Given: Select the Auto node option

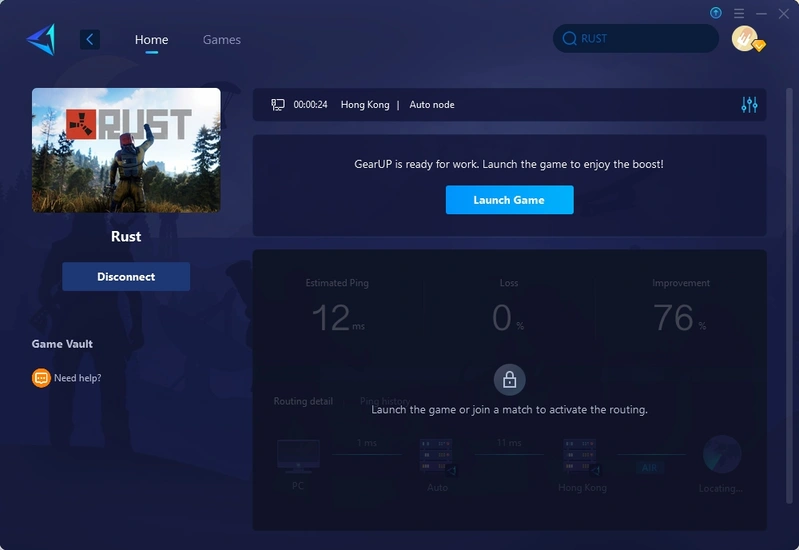Looking at the screenshot, I should [x=432, y=105].
